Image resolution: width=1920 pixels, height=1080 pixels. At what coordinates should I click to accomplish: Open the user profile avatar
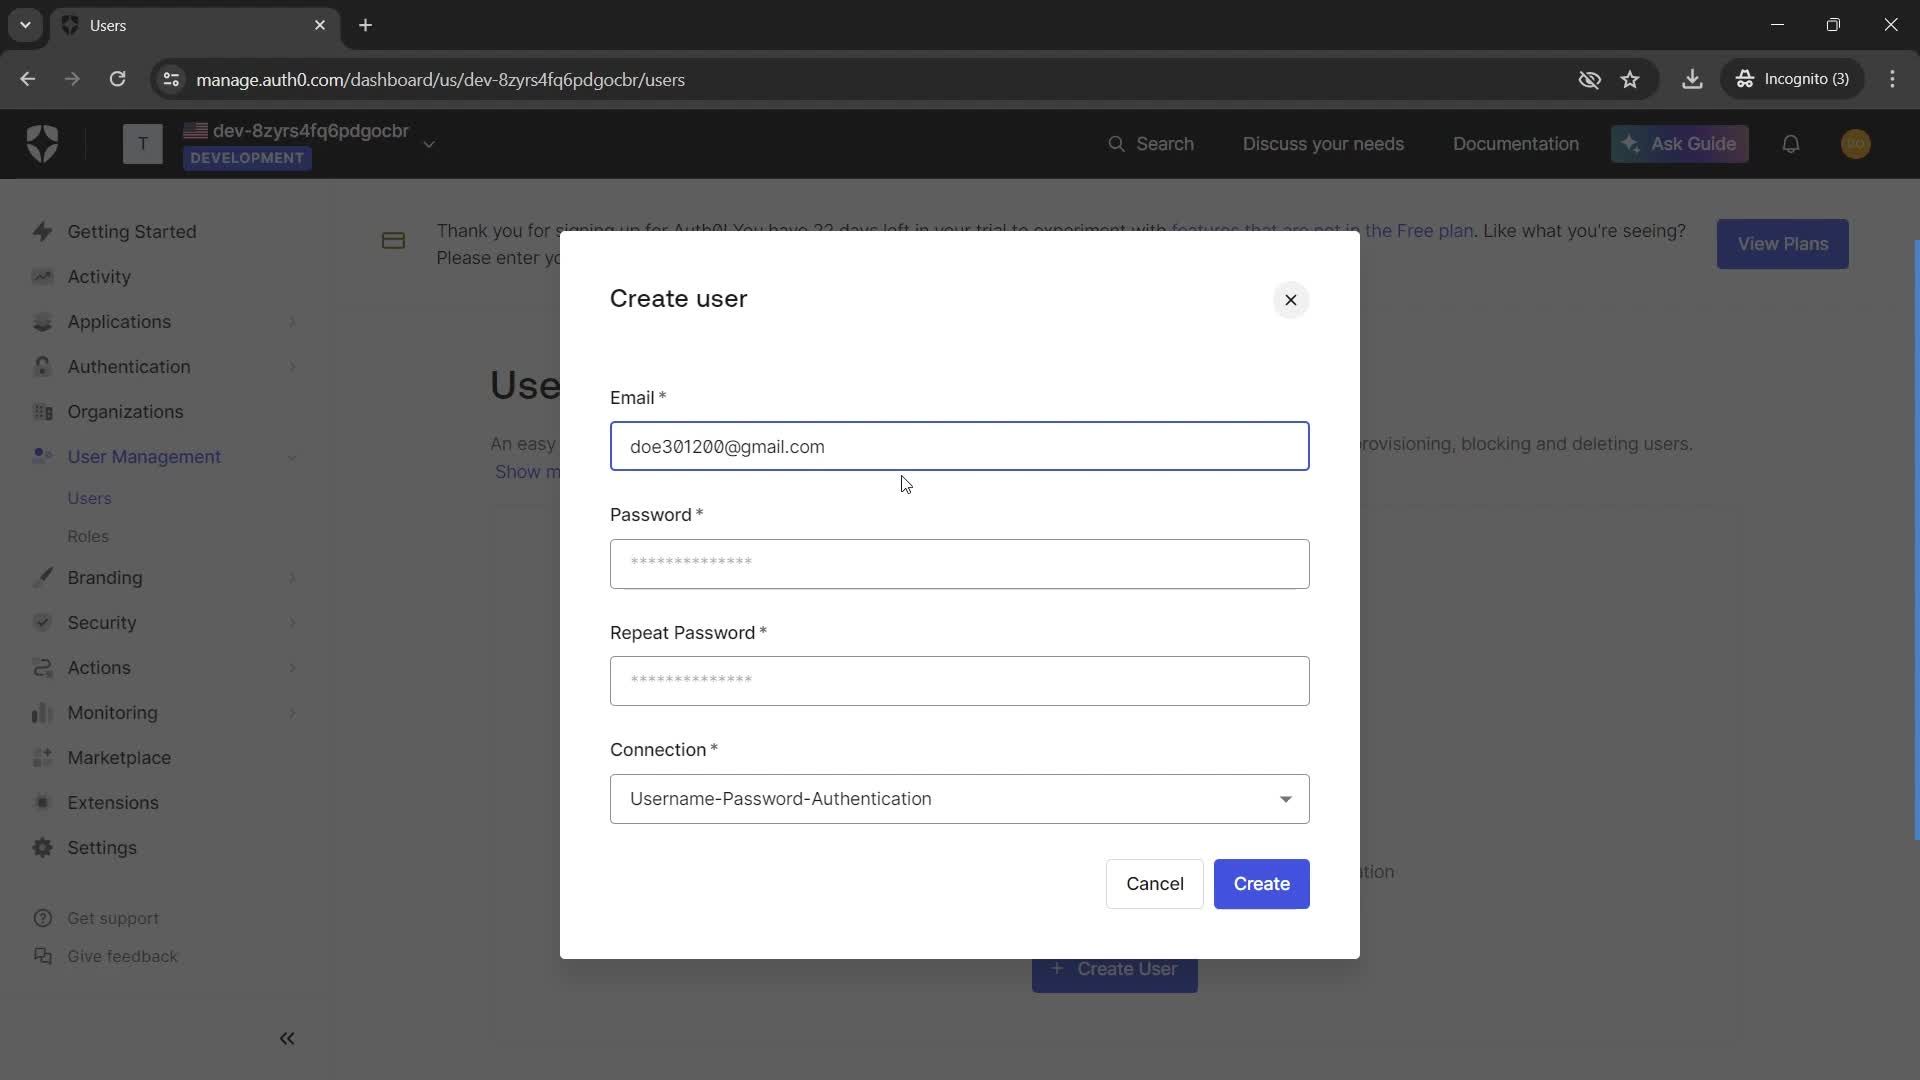1855,144
